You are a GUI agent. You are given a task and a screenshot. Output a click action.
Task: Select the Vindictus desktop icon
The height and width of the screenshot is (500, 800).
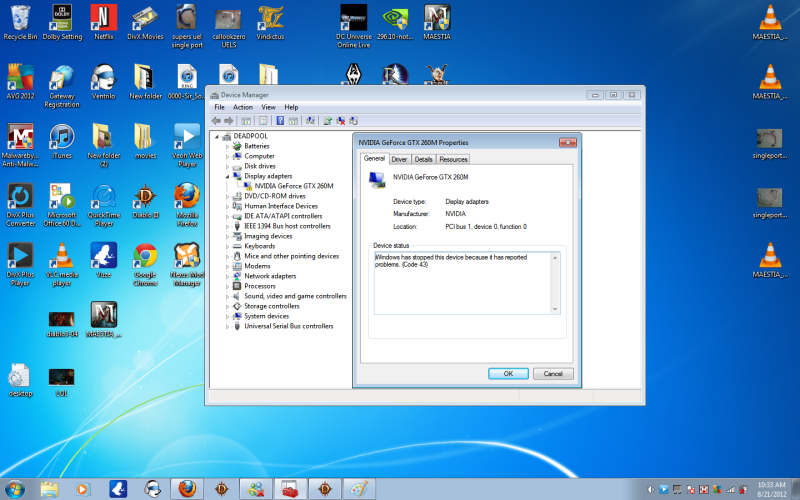(270, 23)
